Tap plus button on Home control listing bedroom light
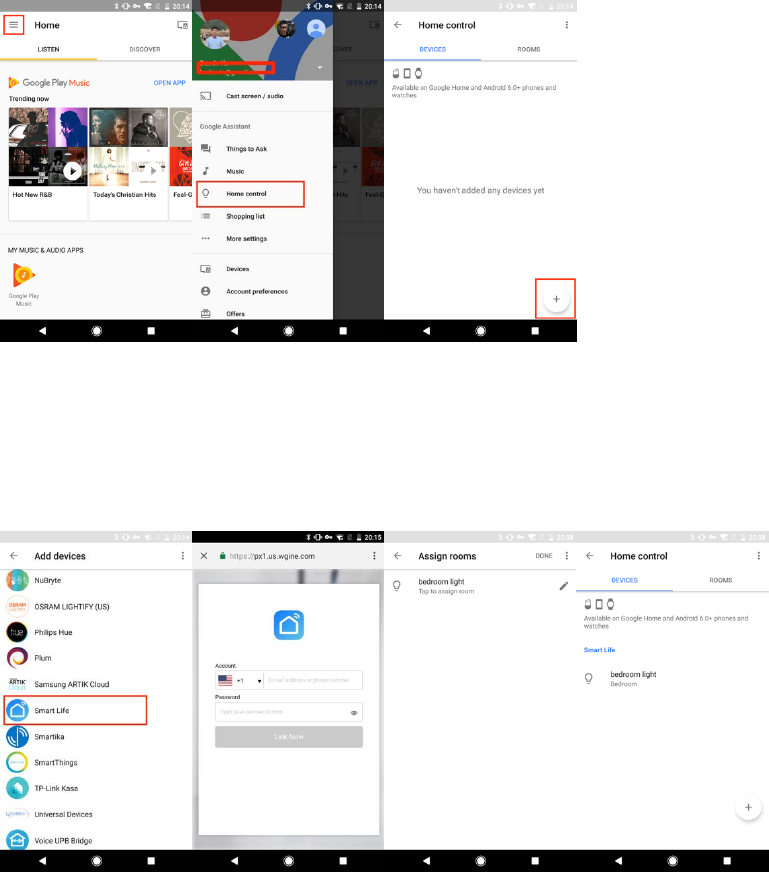 click(748, 807)
